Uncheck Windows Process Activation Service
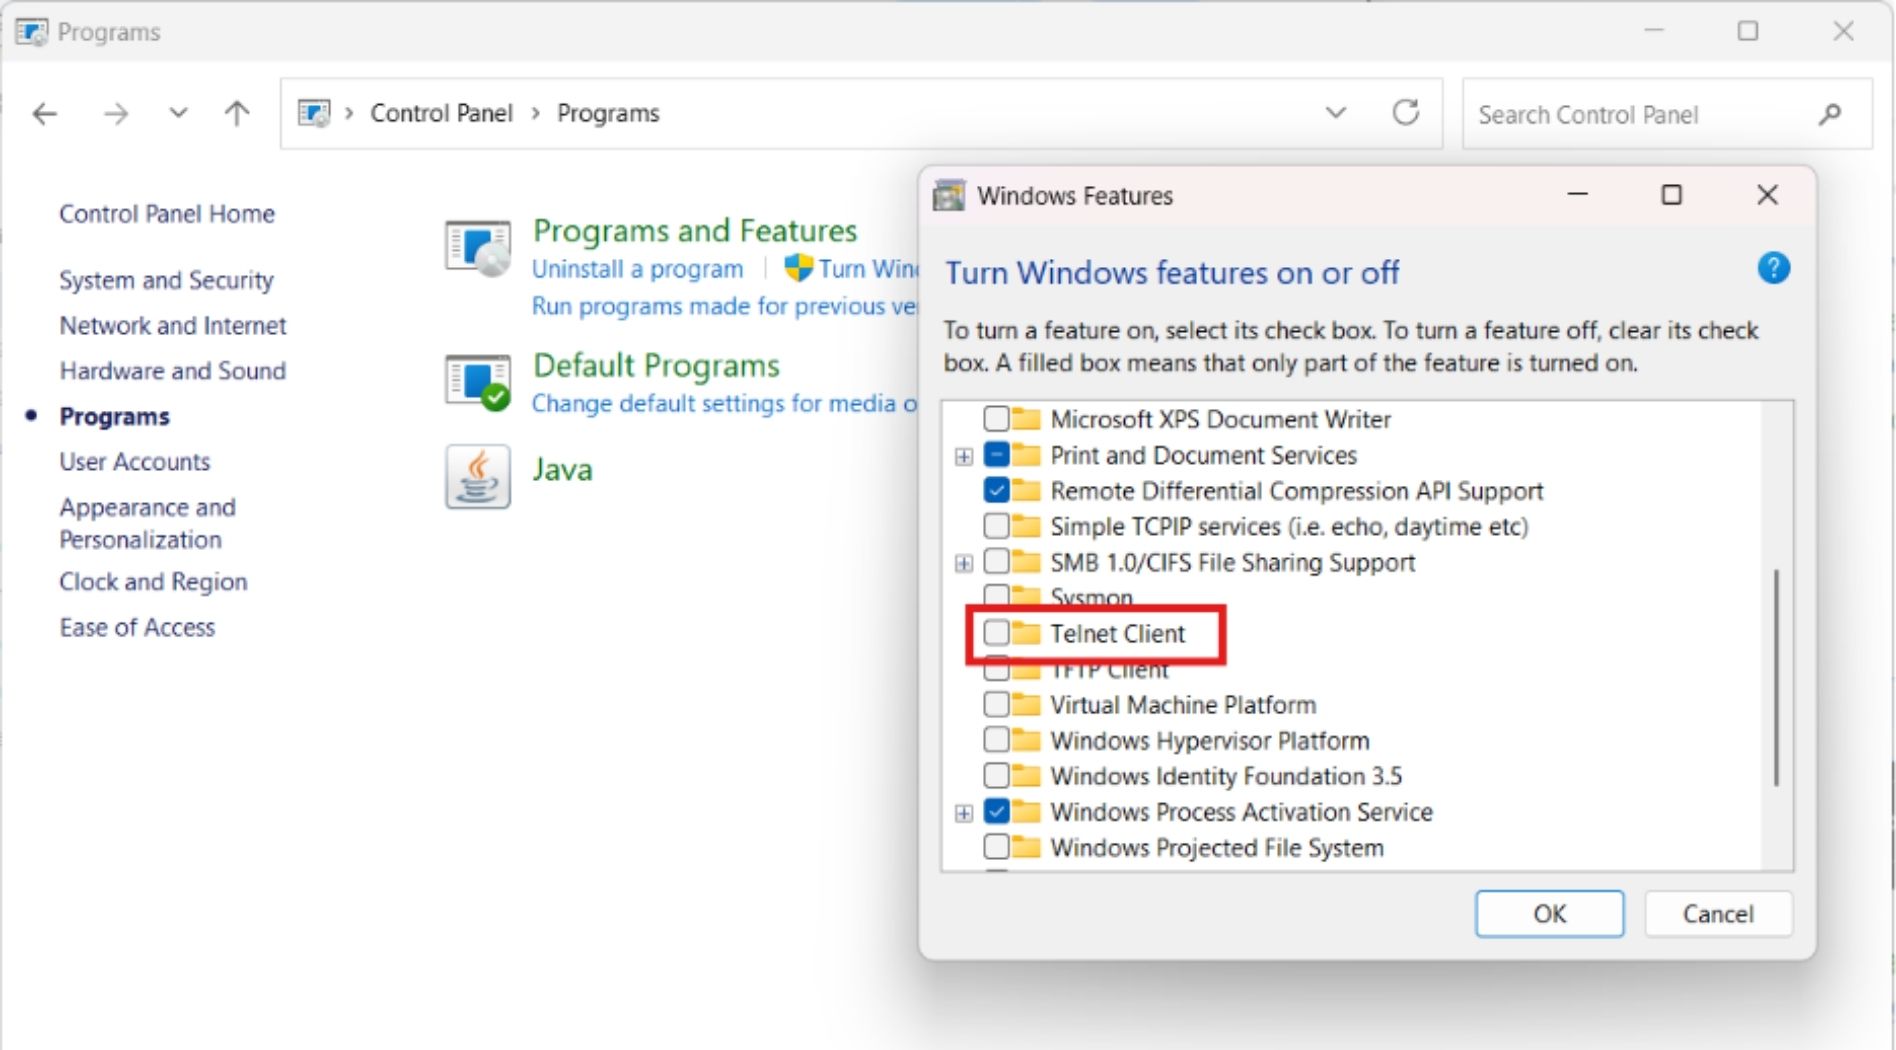Viewport: 1896px width, 1050px height. click(x=996, y=812)
